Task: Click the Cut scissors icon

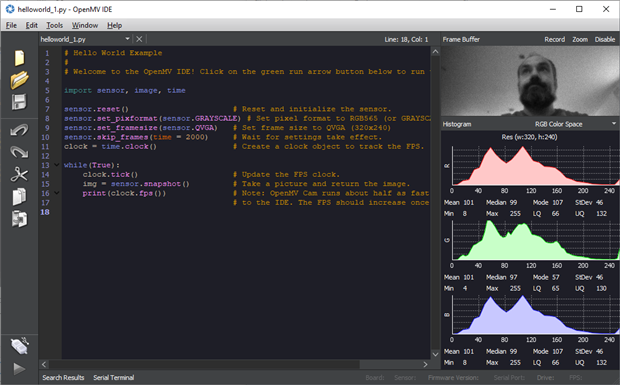Action: [x=19, y=174]
